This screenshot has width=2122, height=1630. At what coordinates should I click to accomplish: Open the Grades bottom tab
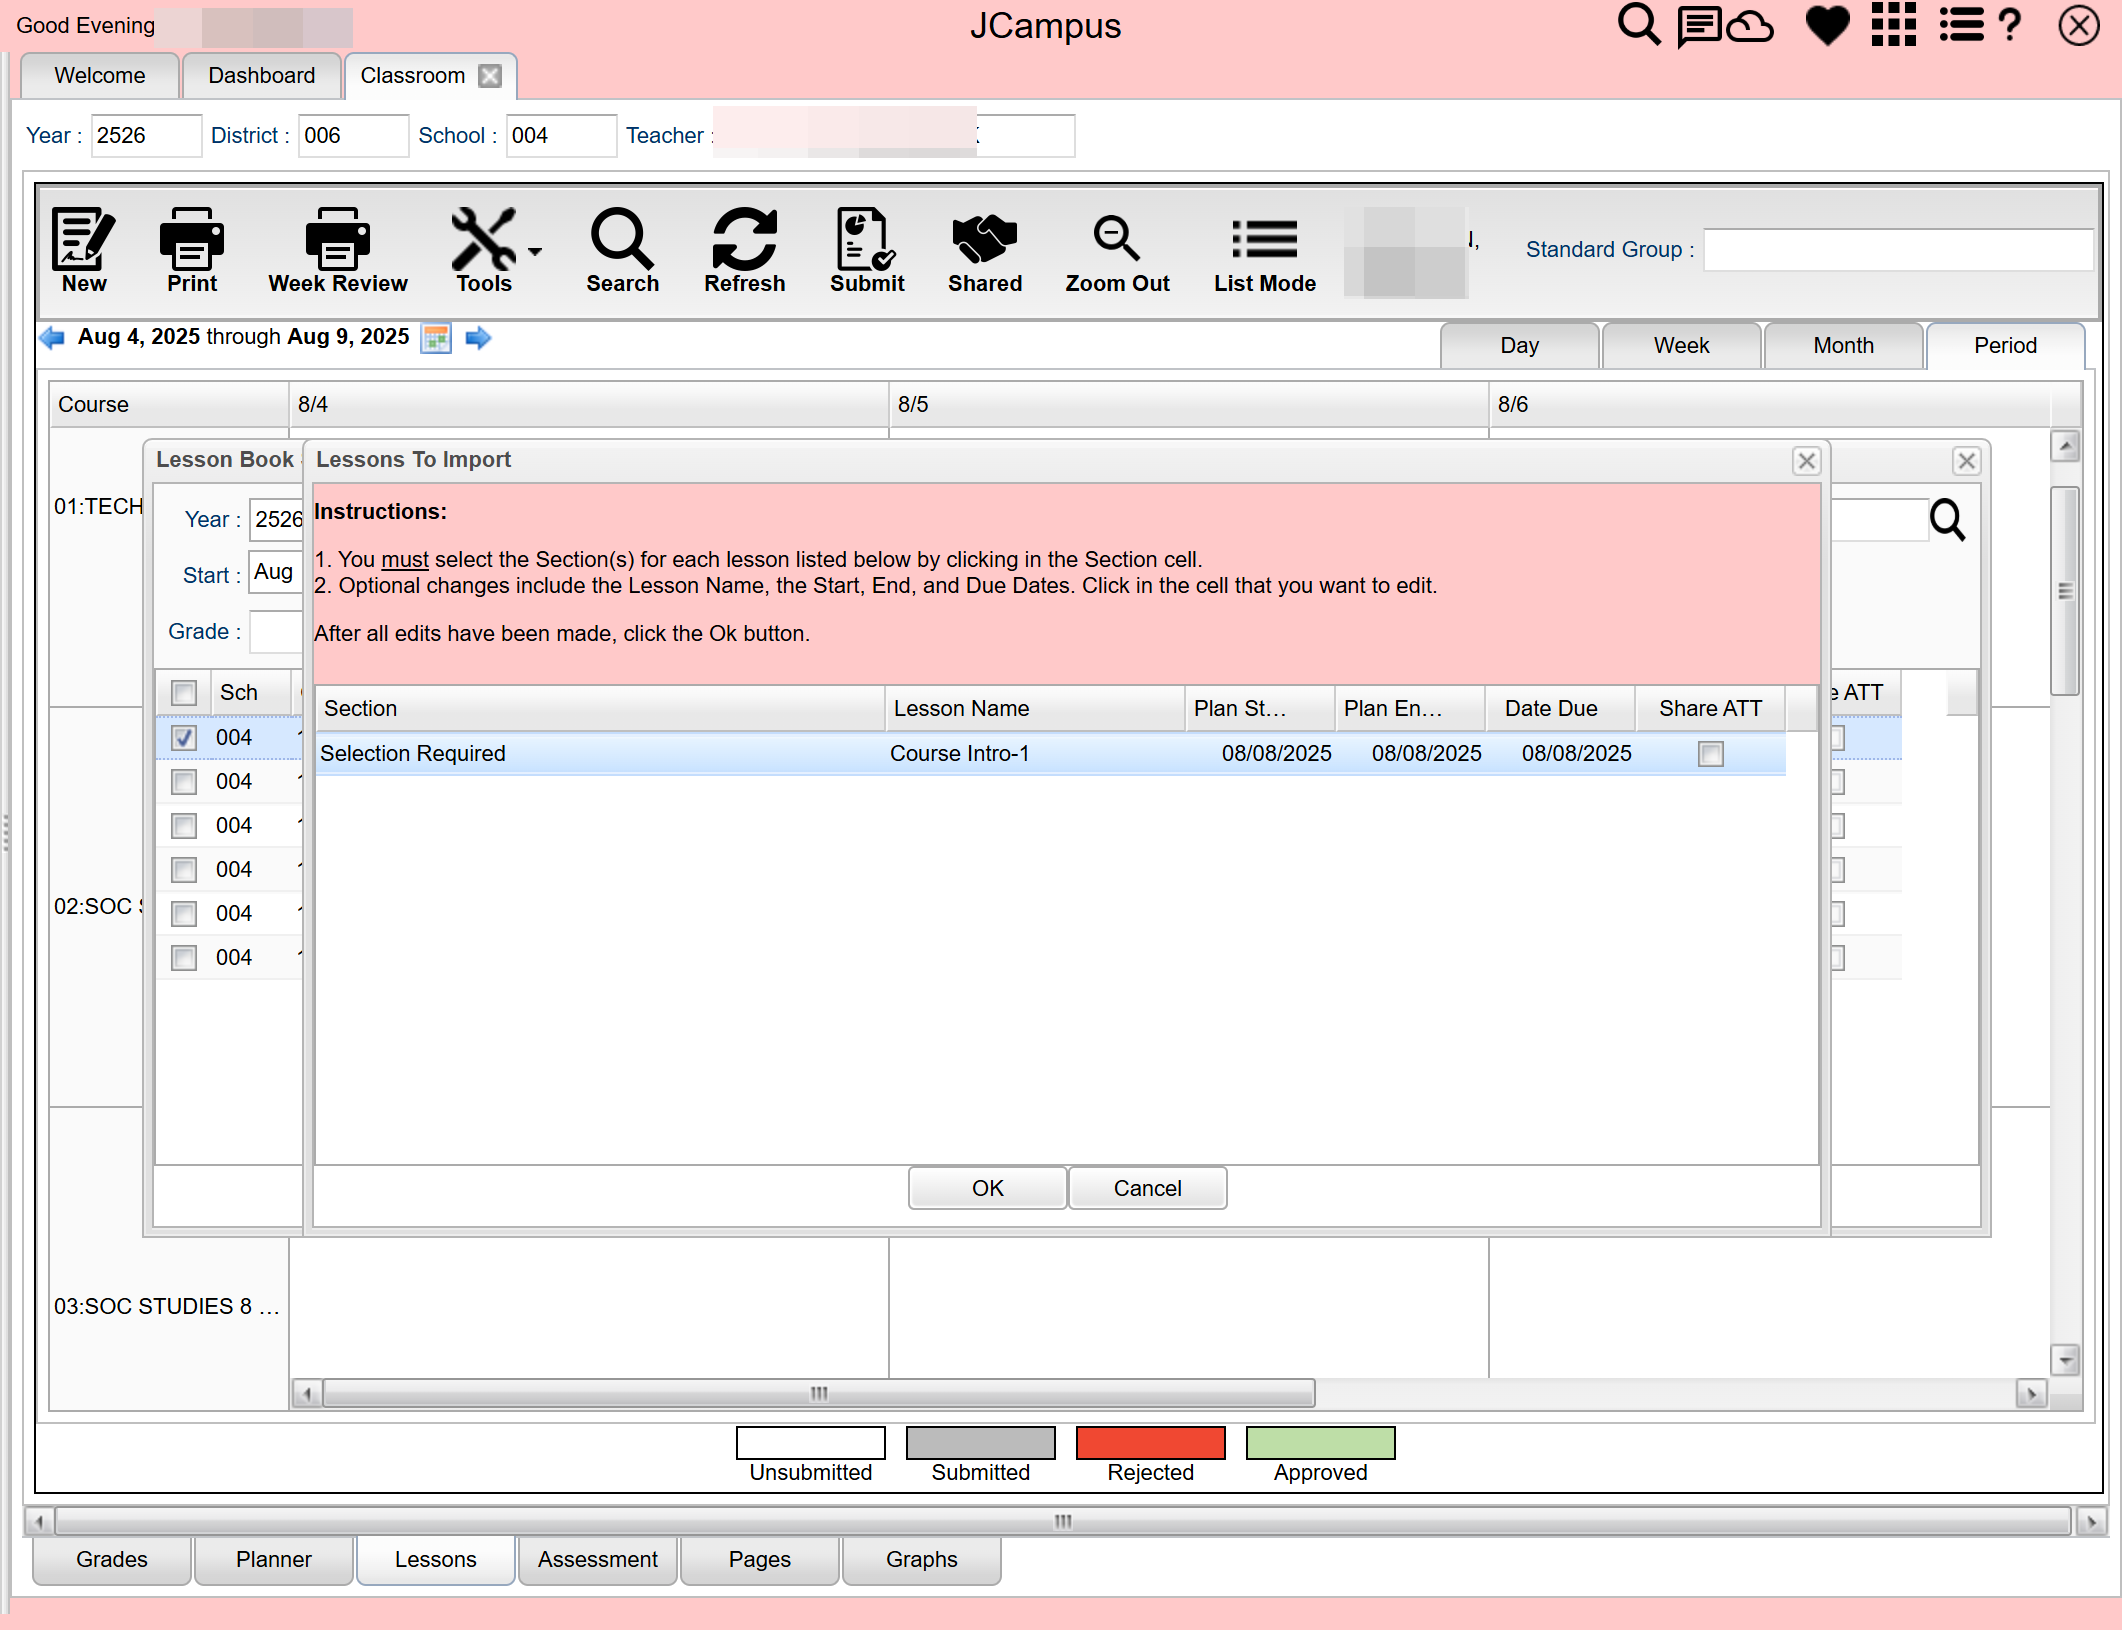(112, 1560)
